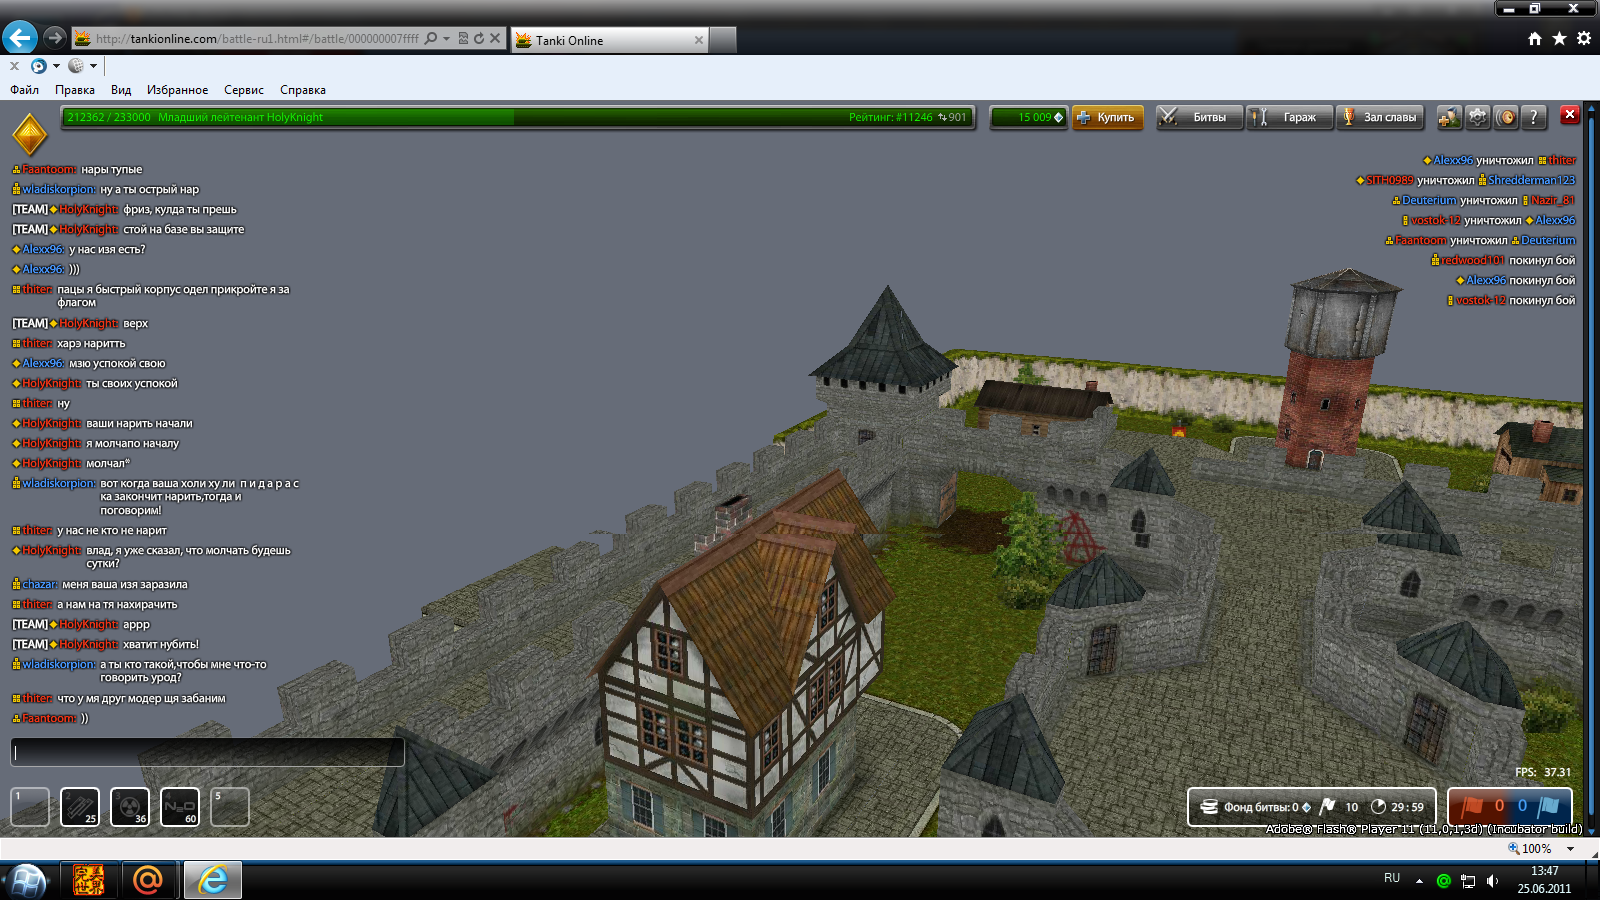1600x900 pixels.
Task: Open the help question mark button
Action: tap(1534, 117)
